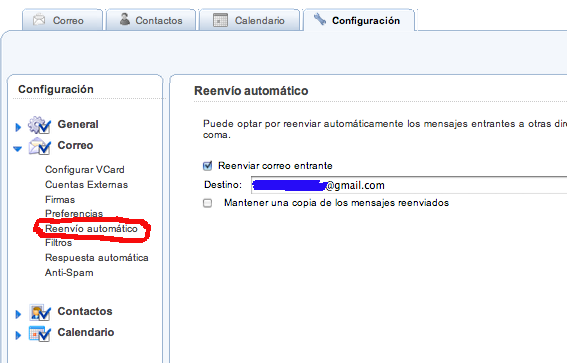Click the Destino email input field
The image size is (567, 363).
click(x=409, y=185)
